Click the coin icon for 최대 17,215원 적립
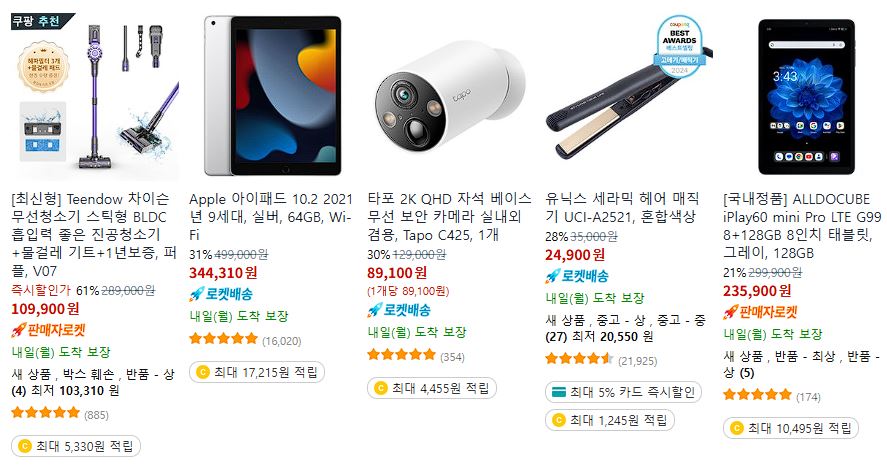Screen dimensions: 887x467 (203, 372)
